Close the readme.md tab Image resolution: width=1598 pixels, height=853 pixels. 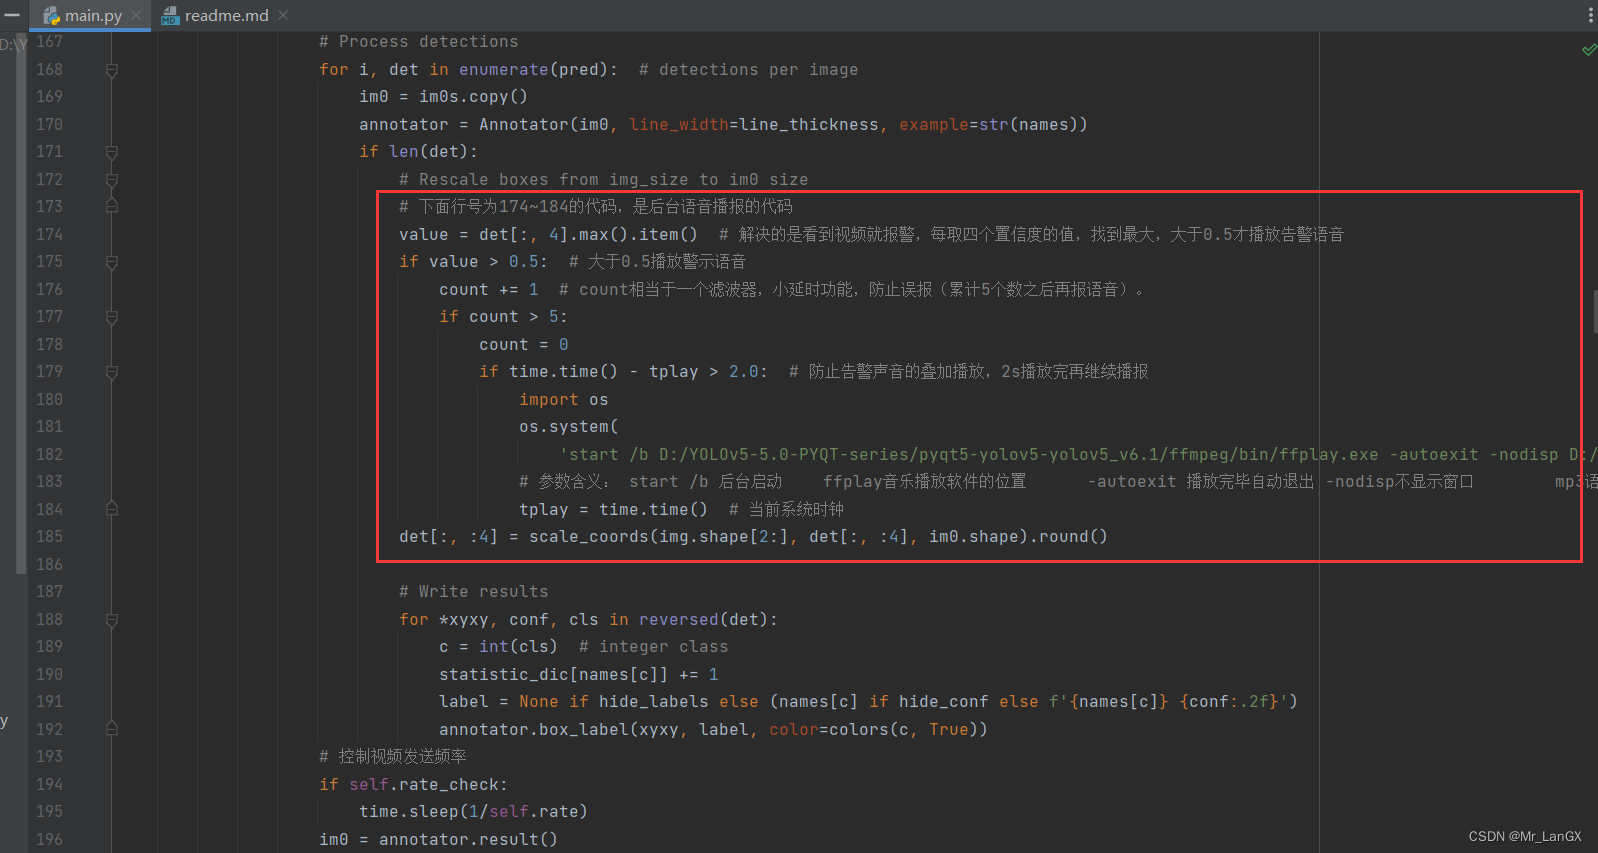pyautogui.click(x=283, y=15)
